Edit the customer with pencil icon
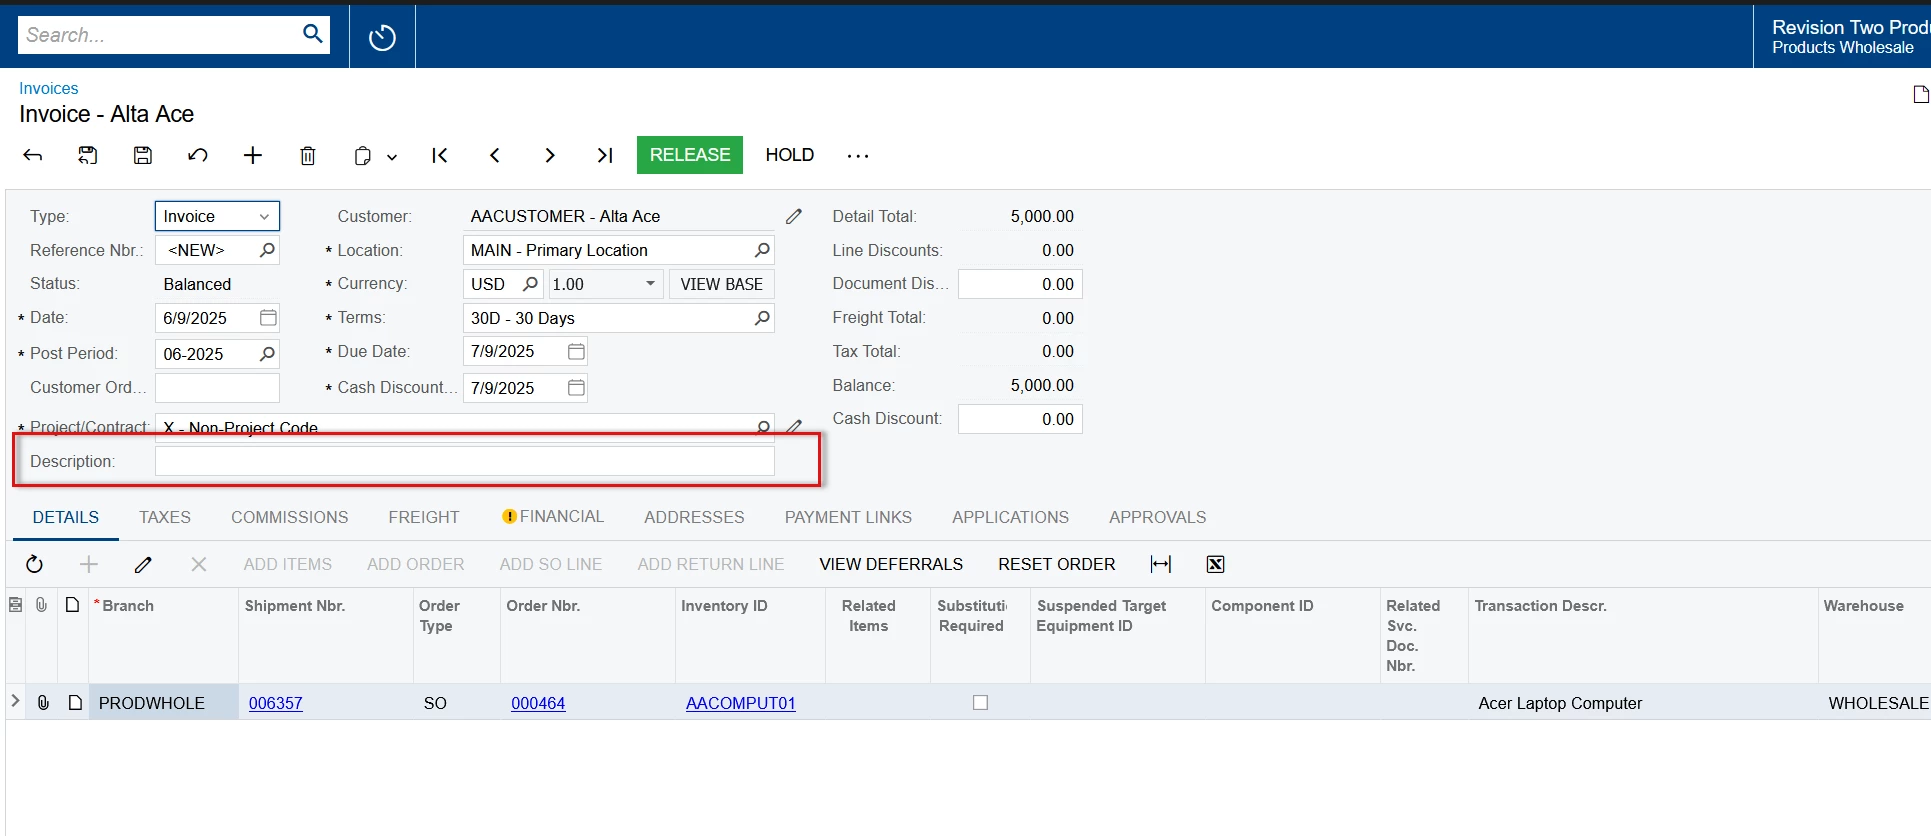The image size is (1931, 836). pos(794,216)
